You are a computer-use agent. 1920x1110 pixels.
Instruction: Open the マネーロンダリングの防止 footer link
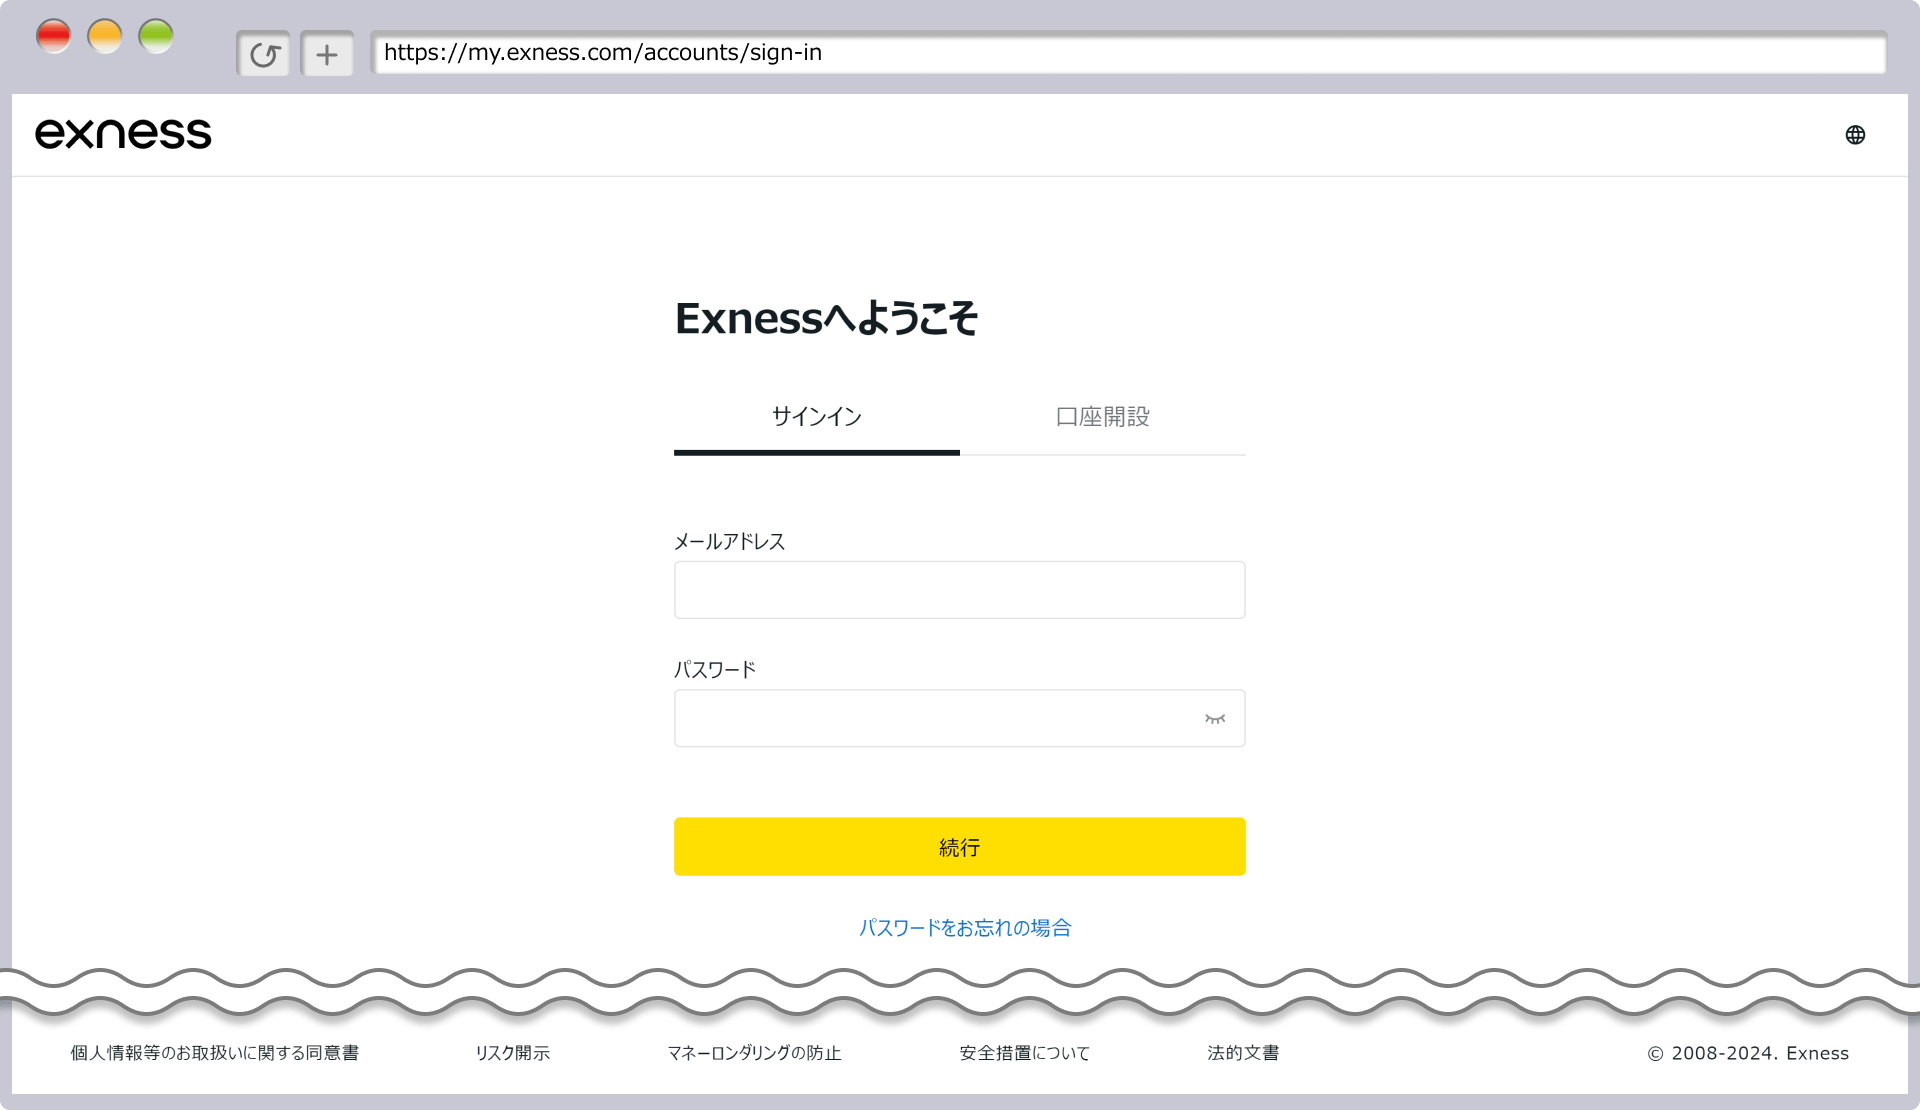click(x=754, y=1053)
